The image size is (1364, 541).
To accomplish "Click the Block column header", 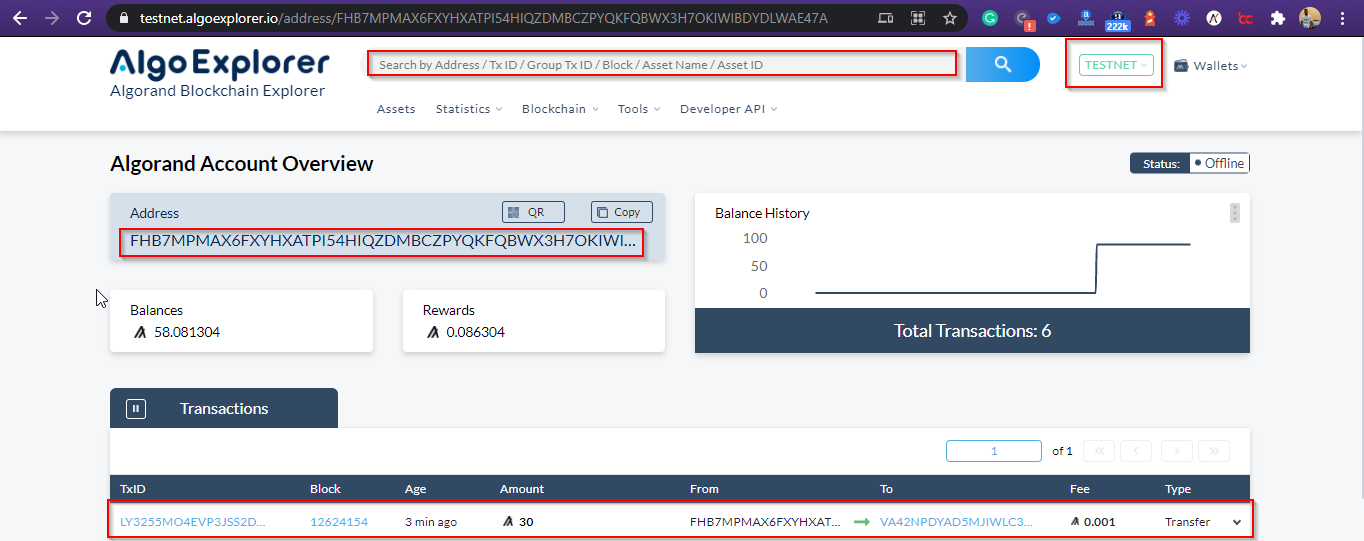I will coord(325,489).
